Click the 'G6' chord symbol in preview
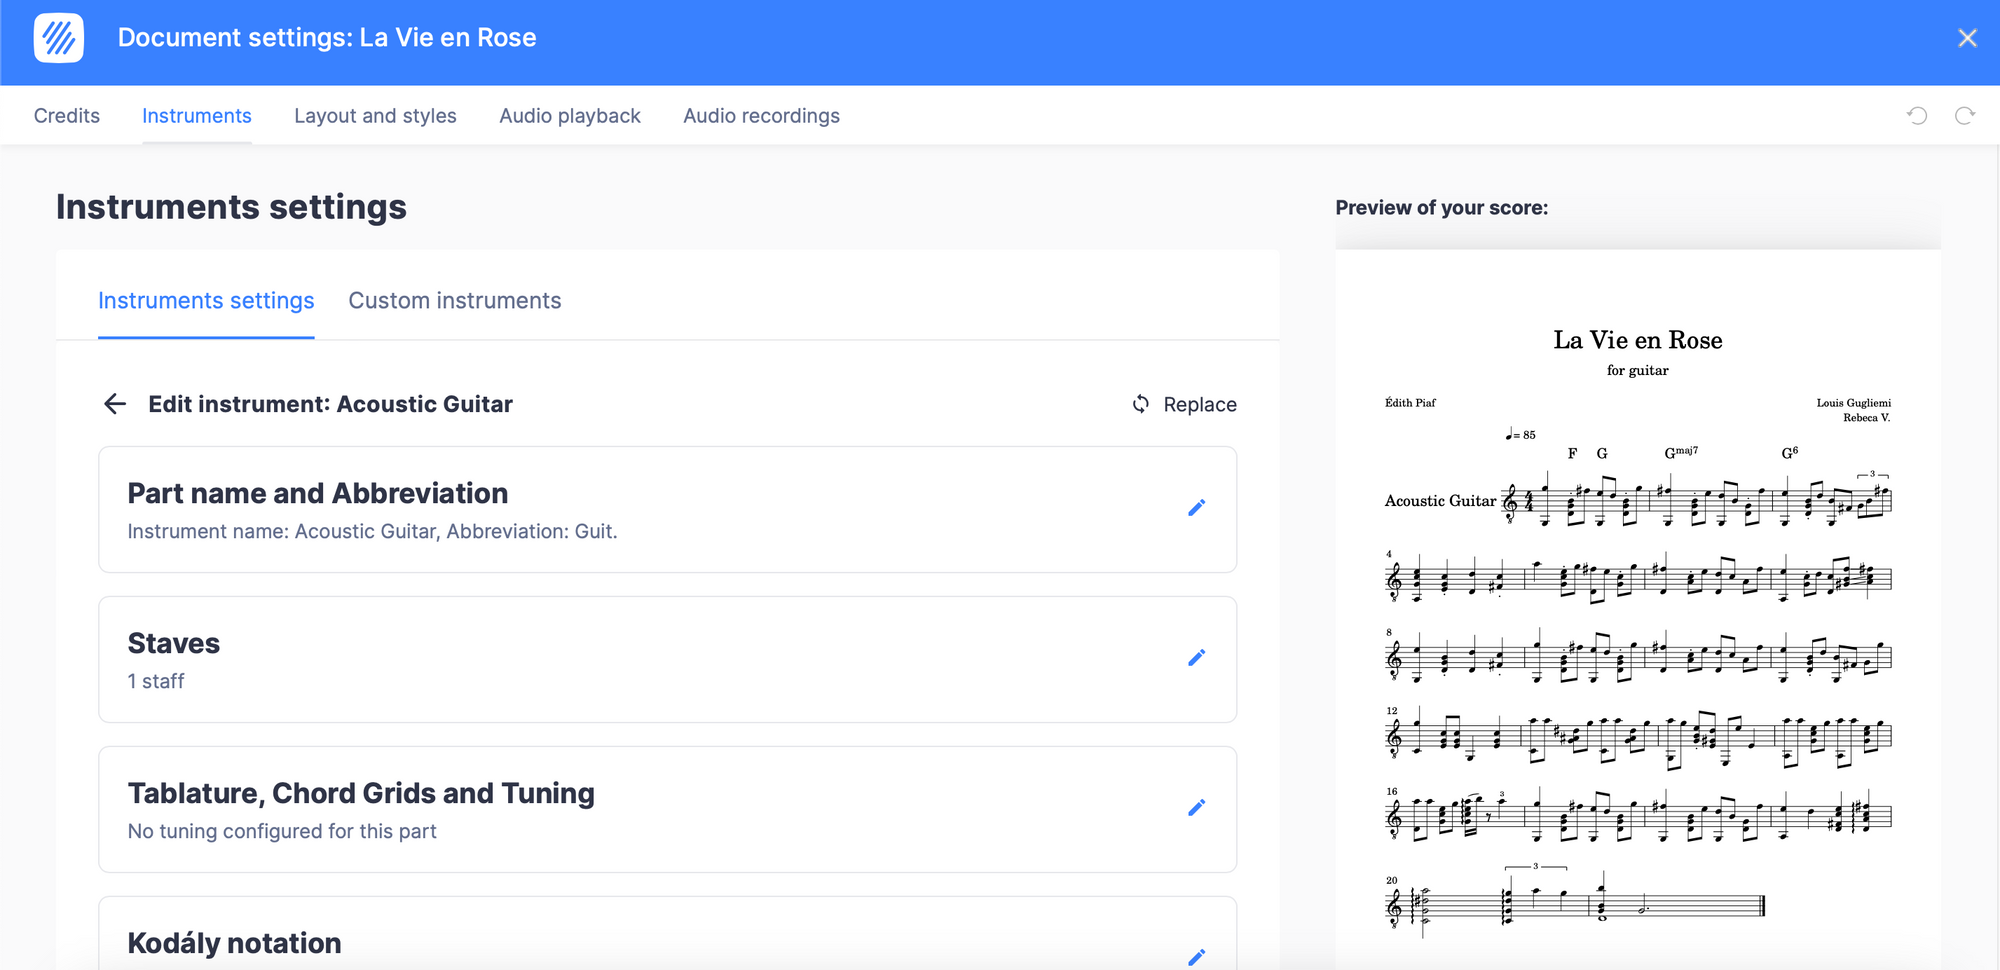This screenshot has width=2000, height=970. click(1790, 452)
